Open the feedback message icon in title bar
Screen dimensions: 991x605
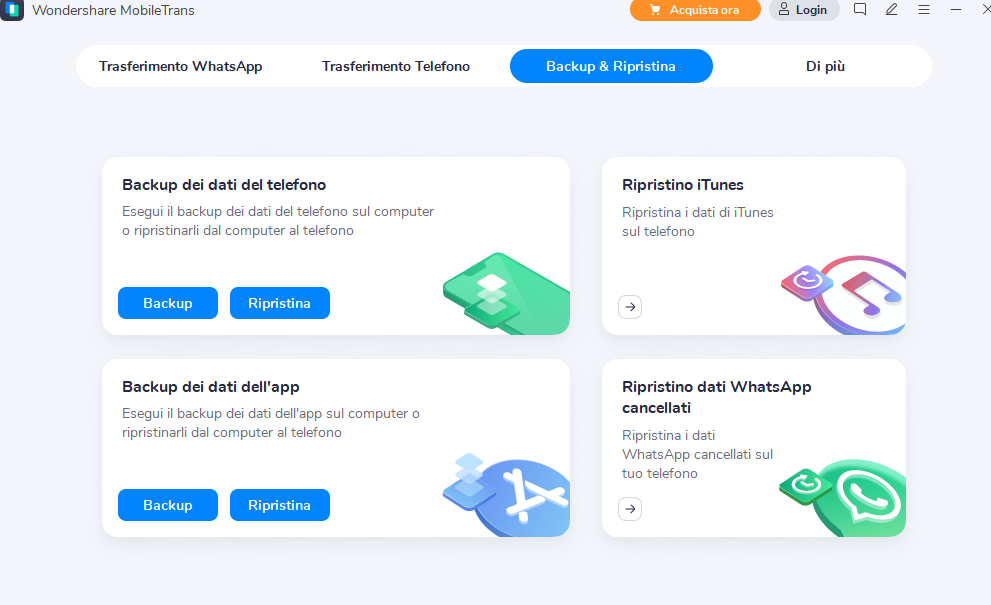coord(860,10)
